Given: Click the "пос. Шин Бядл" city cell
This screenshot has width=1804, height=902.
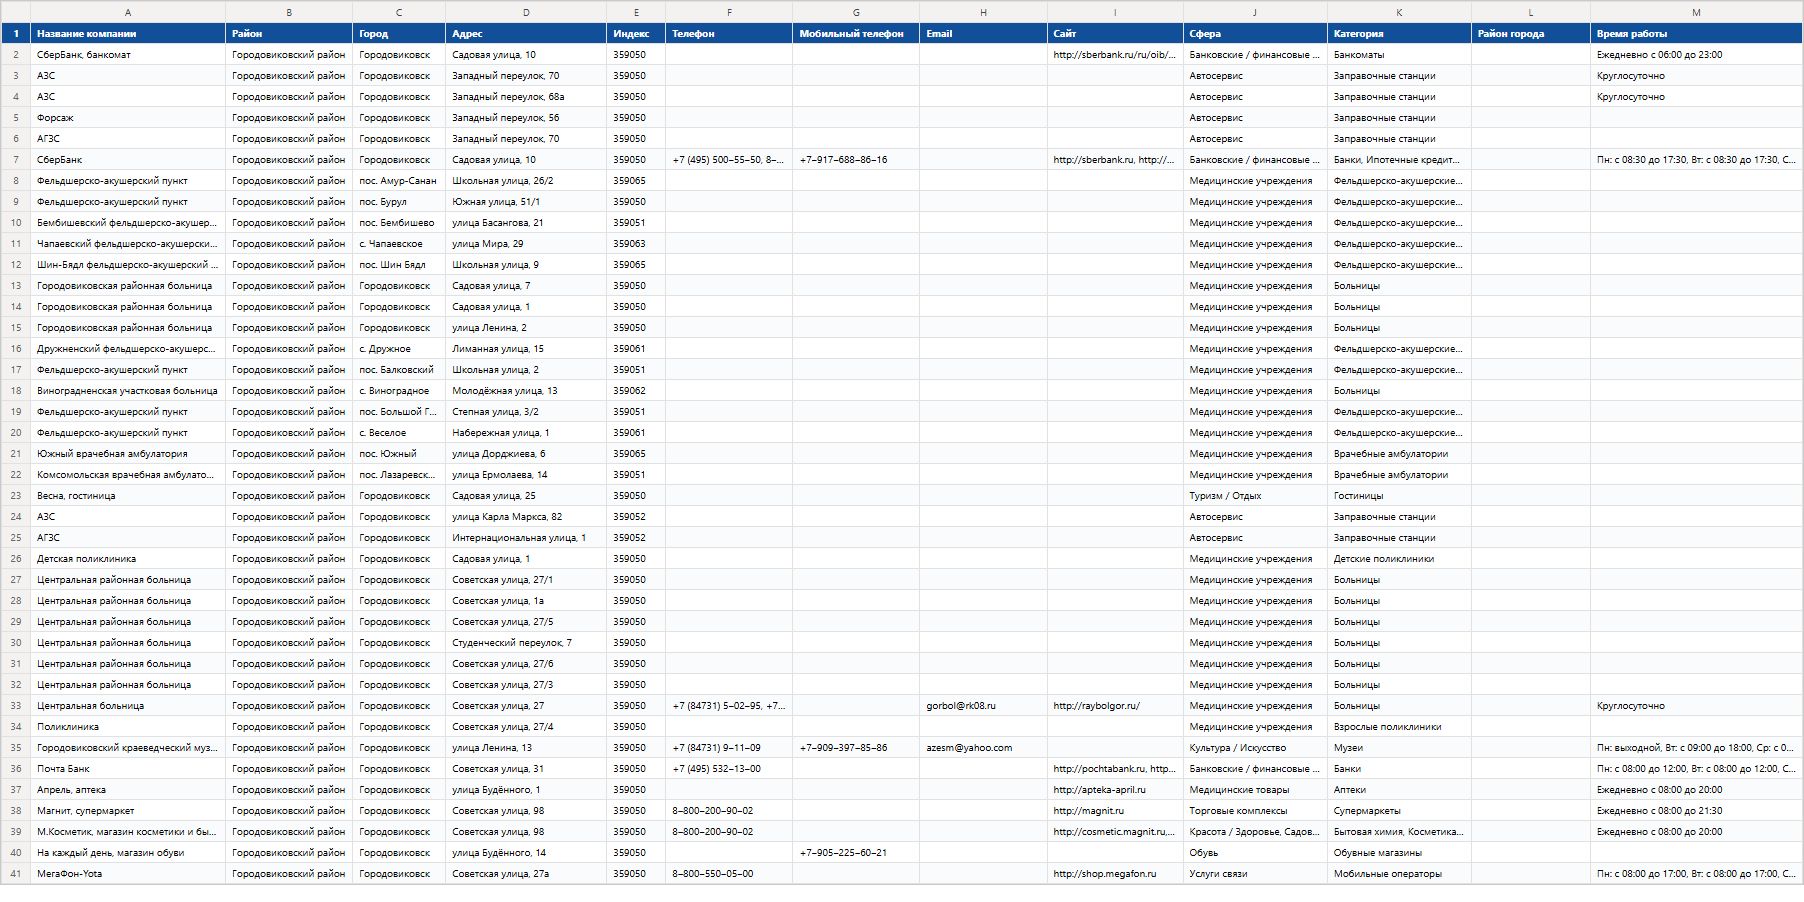Looking at the screenshot, I should point(399,265).
